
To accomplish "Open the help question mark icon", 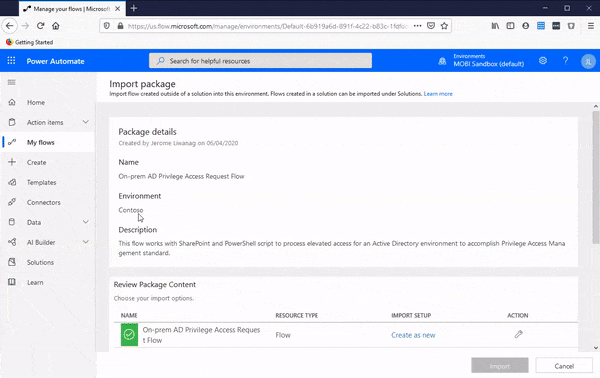I will [x=565, y=60].
